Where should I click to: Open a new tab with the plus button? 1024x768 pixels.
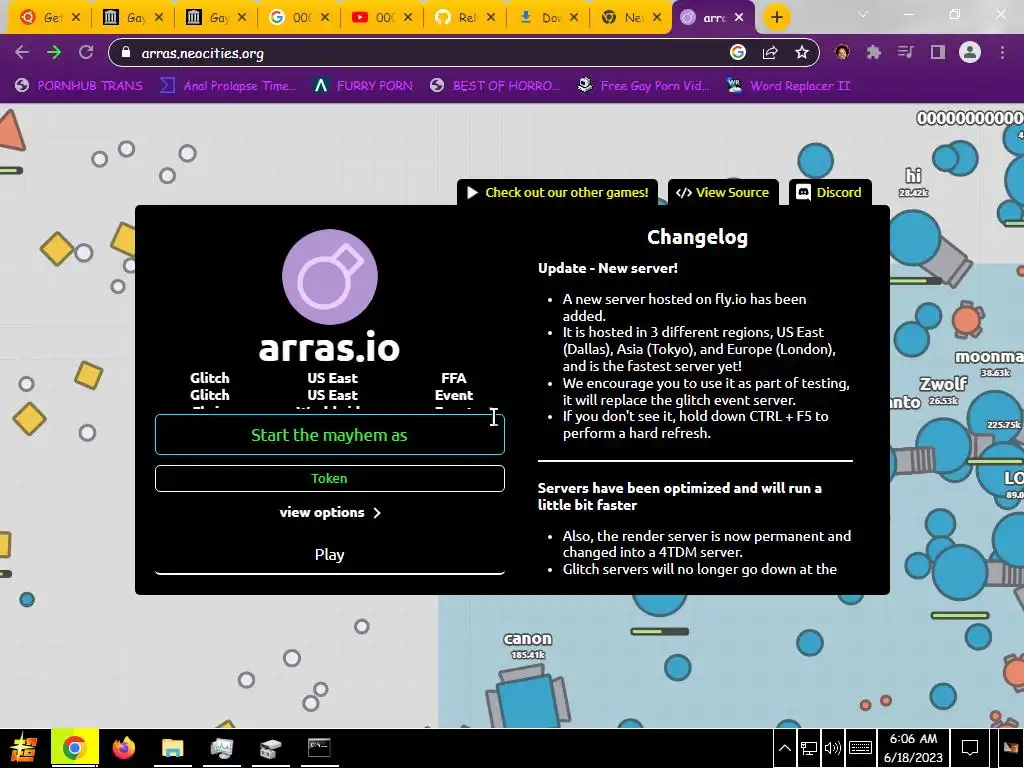point(776,17)
